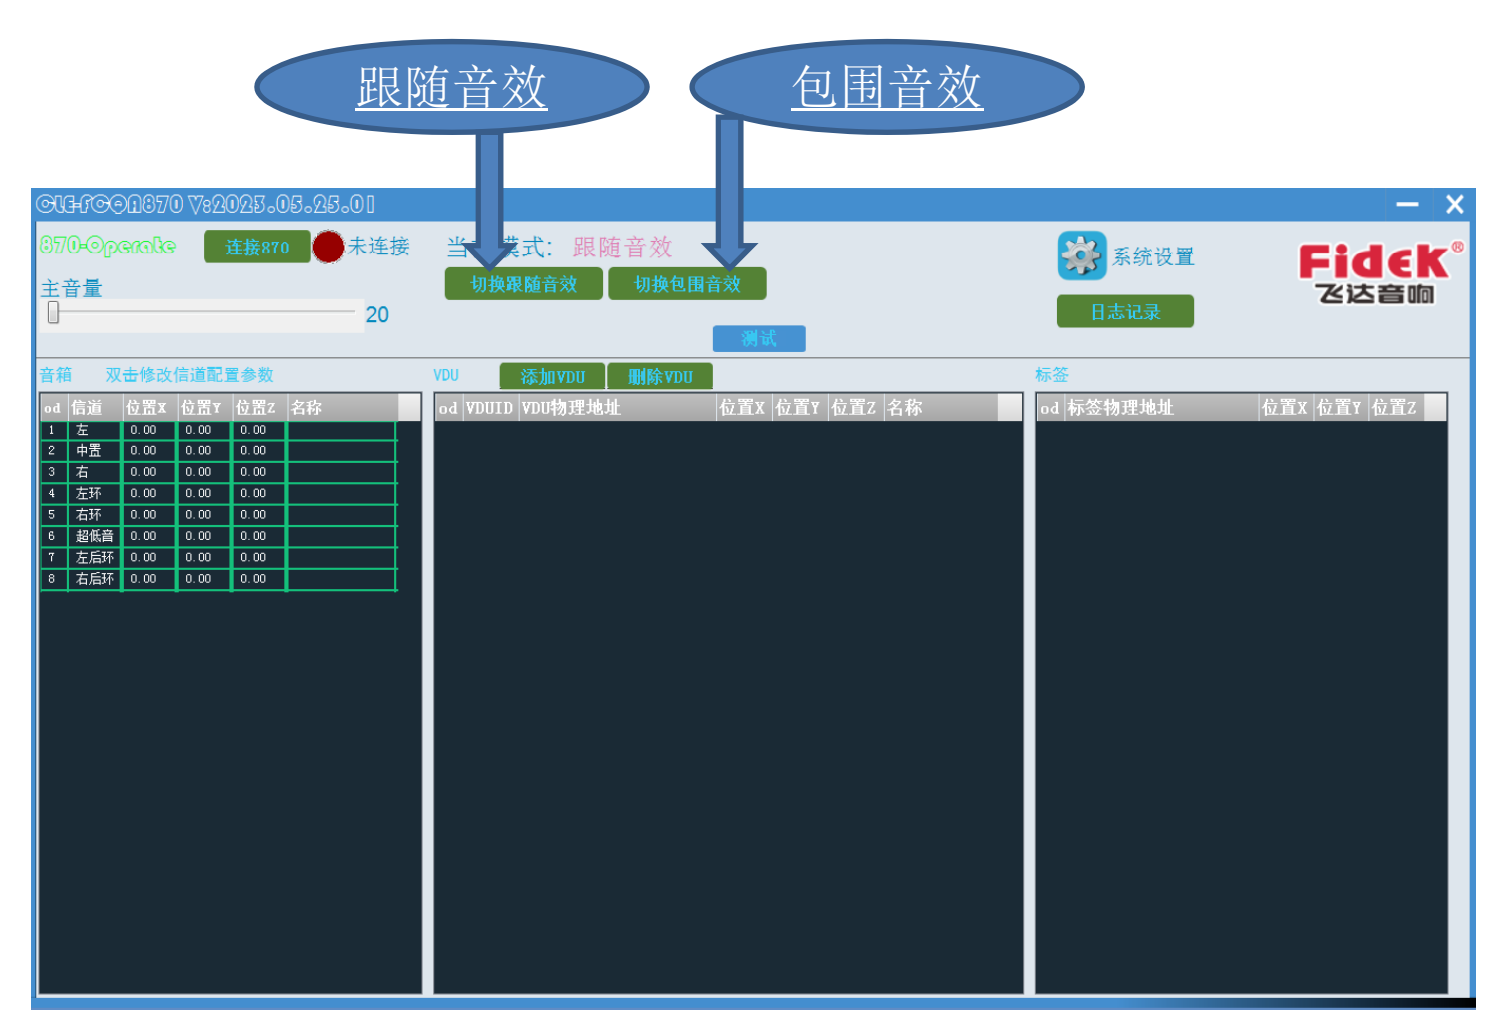
Task: Click the 870-Operate title logo
Action: [x=108, y=245]
